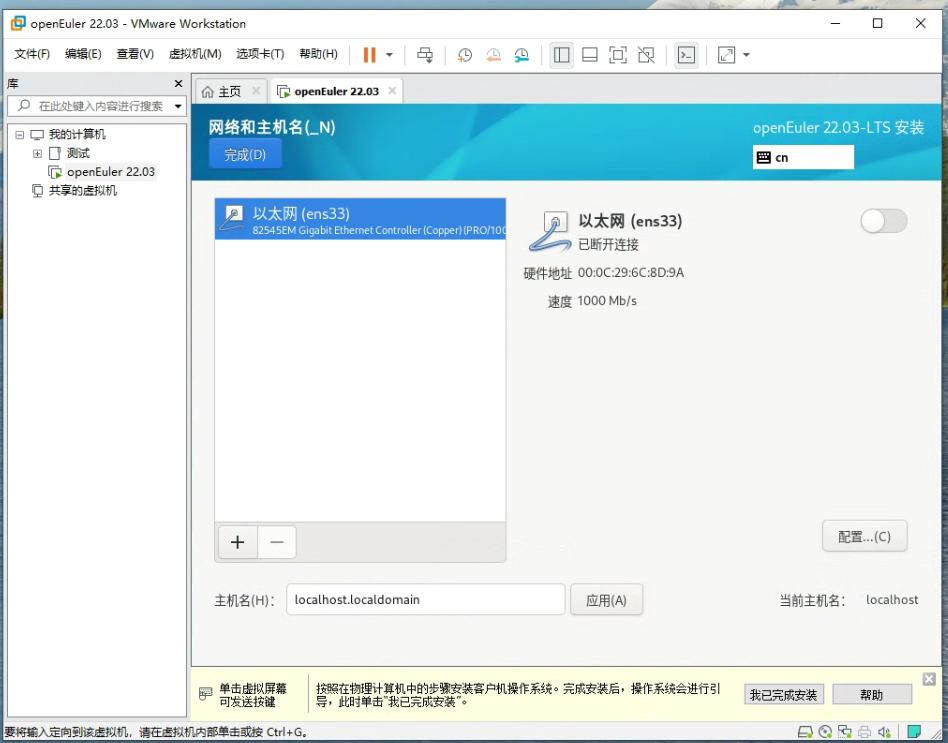This screenshot has width=948, height=743.
Task: Click the 帮助 button in hint bar
Action: pos(872,695)
